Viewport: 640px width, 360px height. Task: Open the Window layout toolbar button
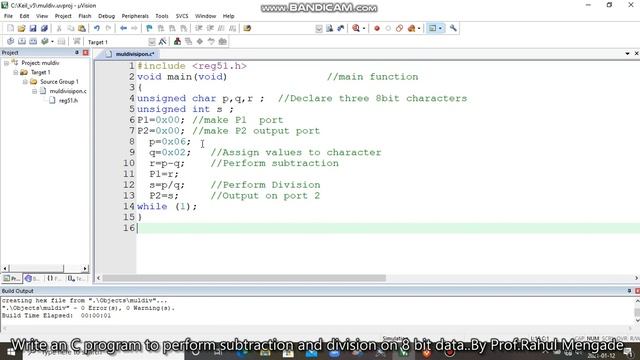coord(432,28)
